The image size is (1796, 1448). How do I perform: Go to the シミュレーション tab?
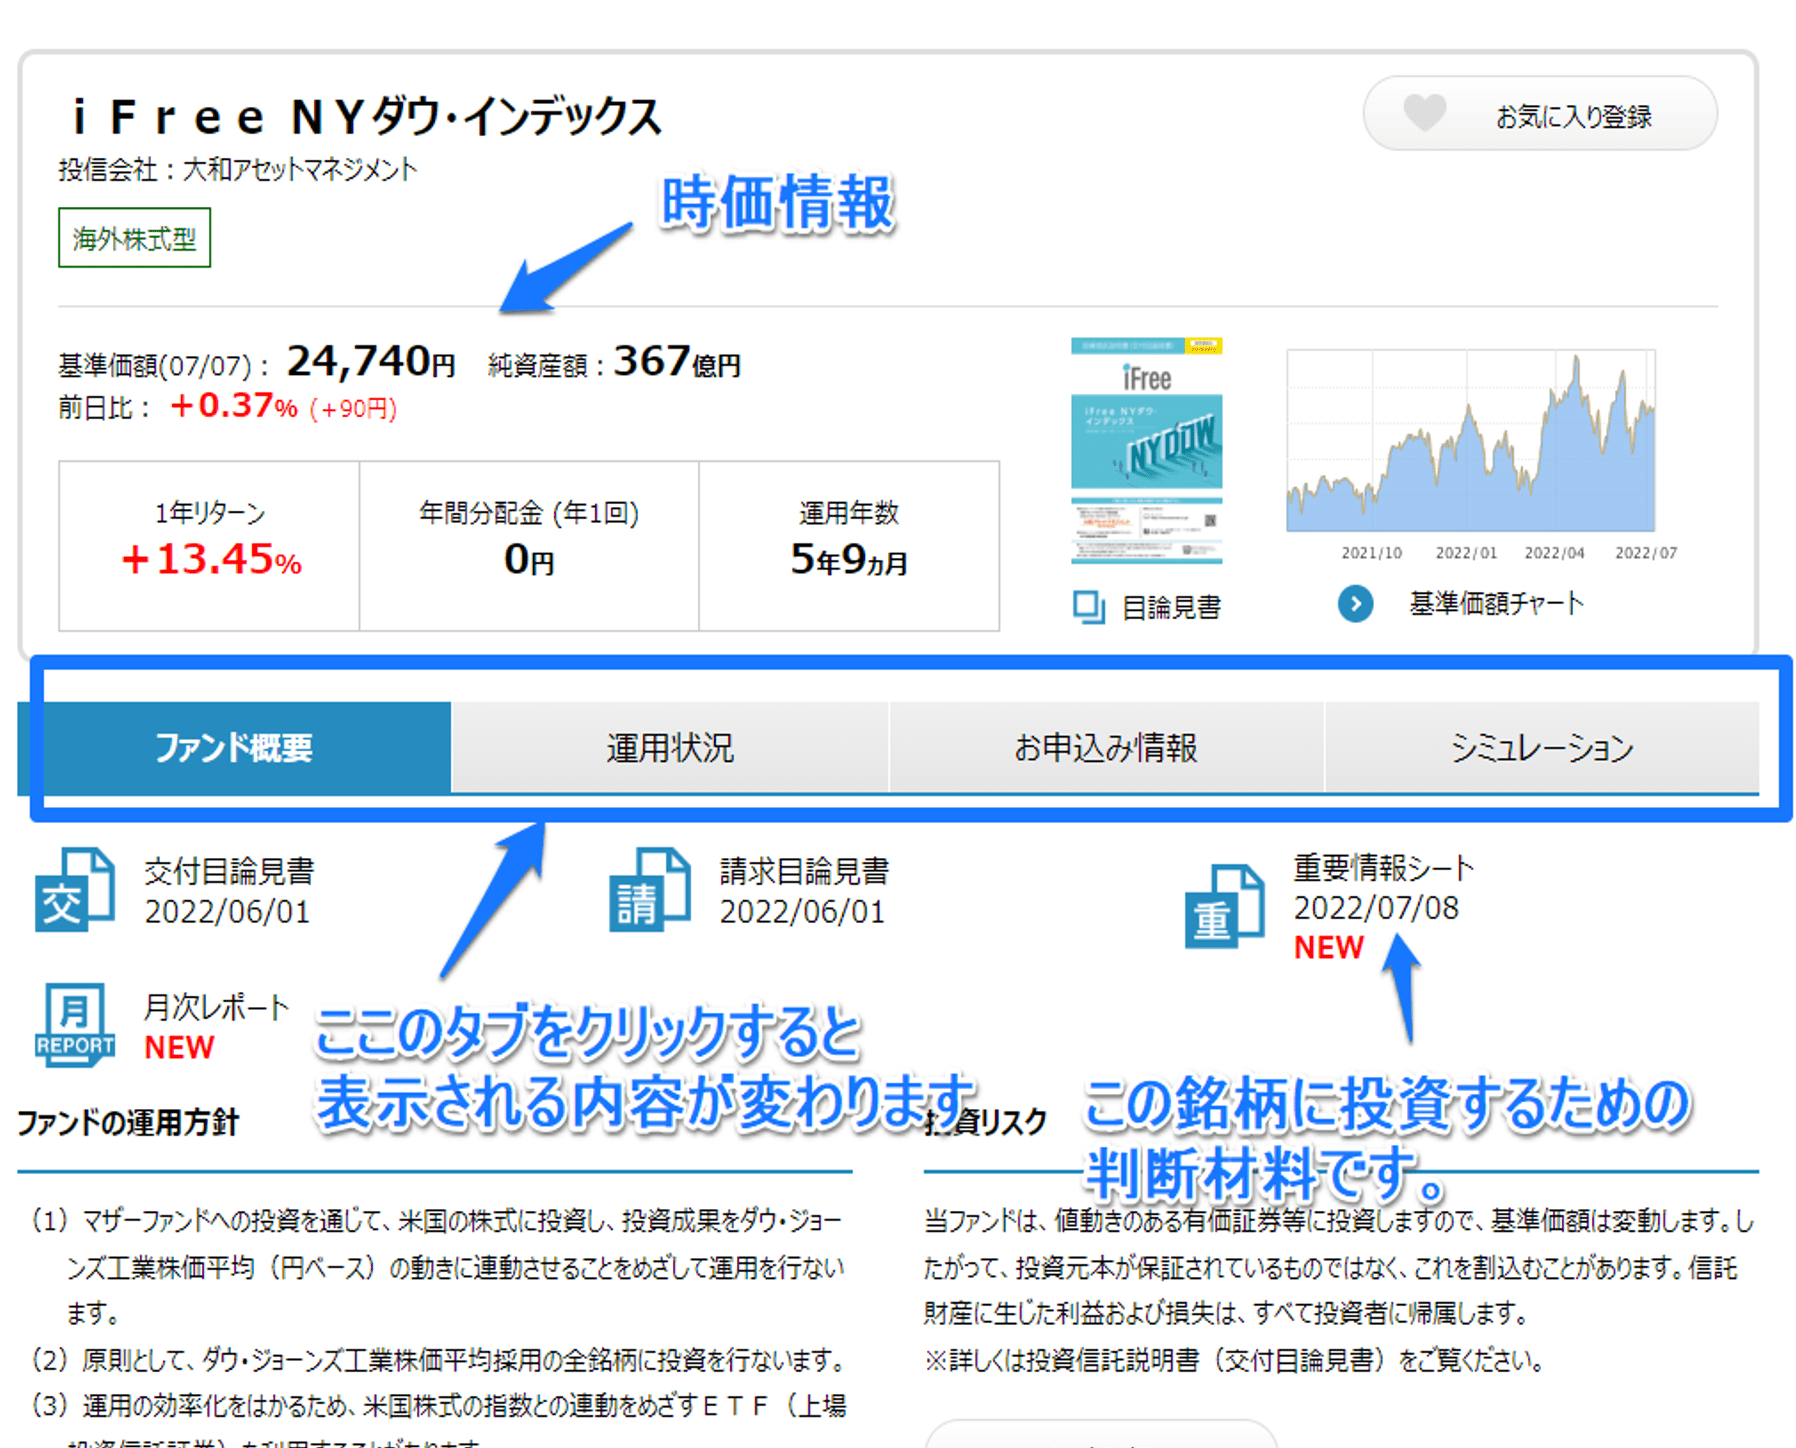(1542, 747)
